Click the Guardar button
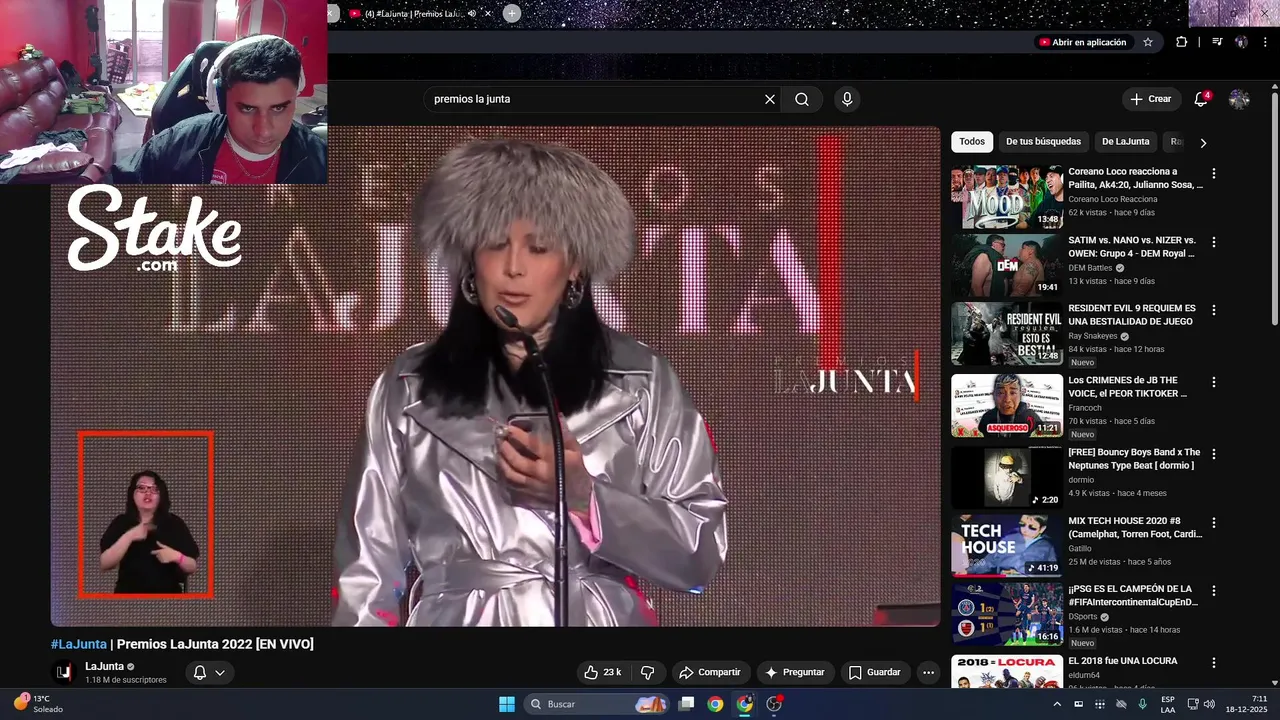1280x720 pixels. (x=875, y=672)
